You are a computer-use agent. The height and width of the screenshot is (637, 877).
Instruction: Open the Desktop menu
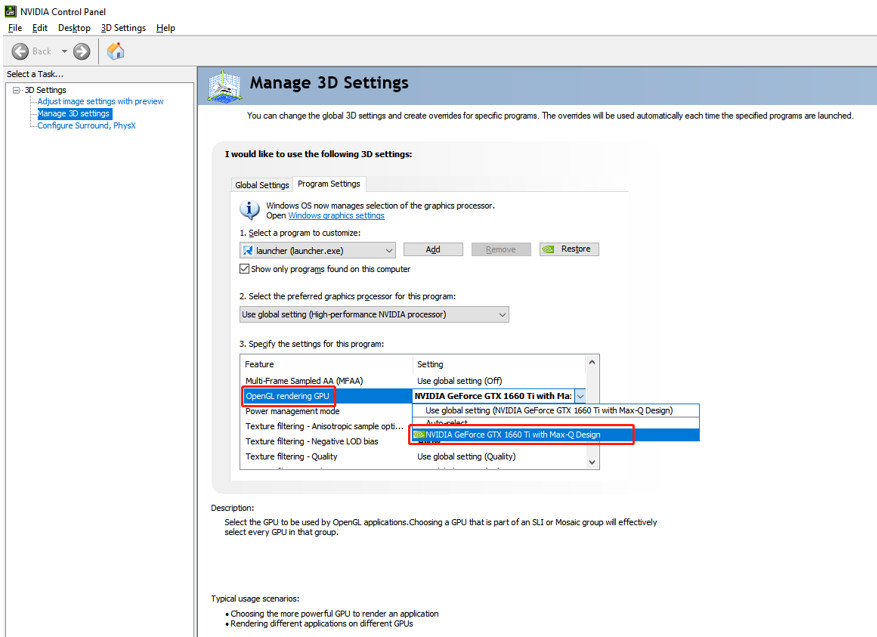coord(74,28)
